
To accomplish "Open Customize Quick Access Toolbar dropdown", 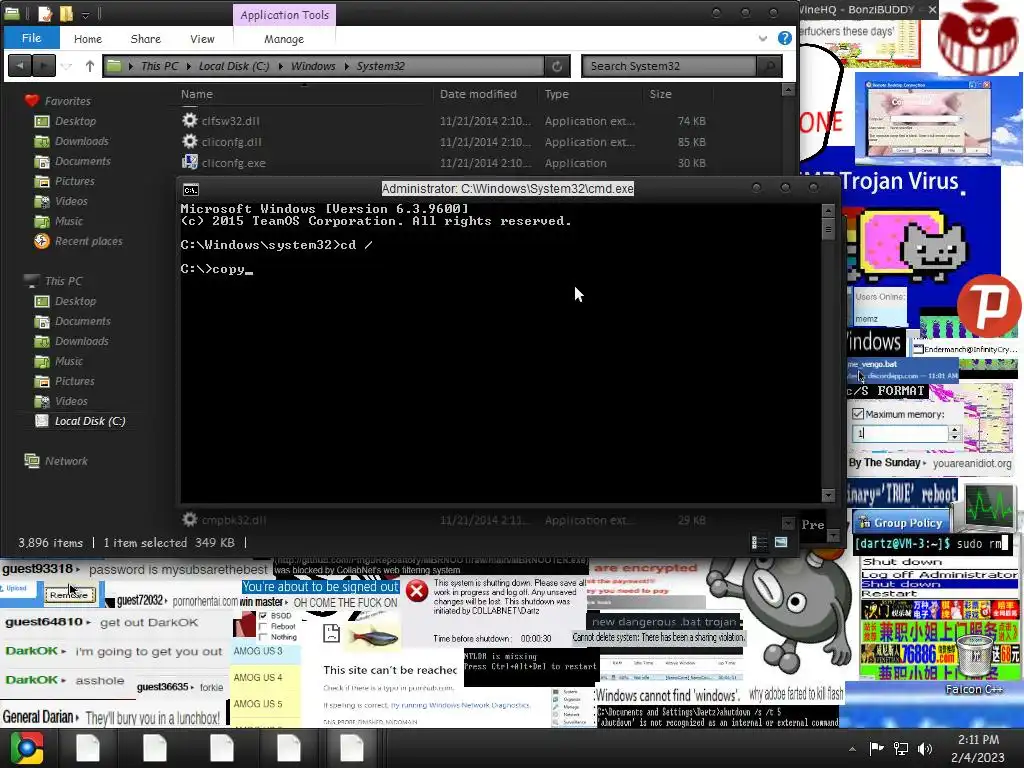I will [x=85, y=14].
